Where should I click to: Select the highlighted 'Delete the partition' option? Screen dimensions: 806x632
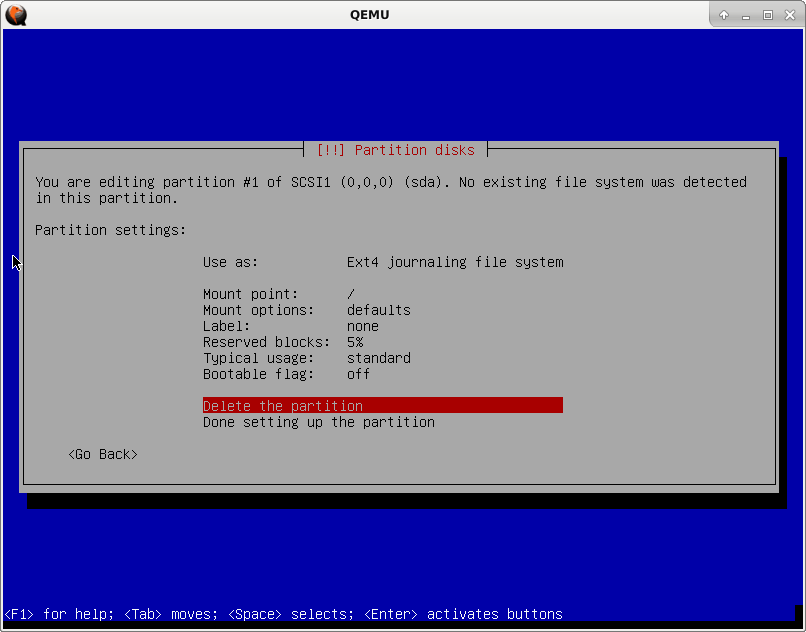382,405
